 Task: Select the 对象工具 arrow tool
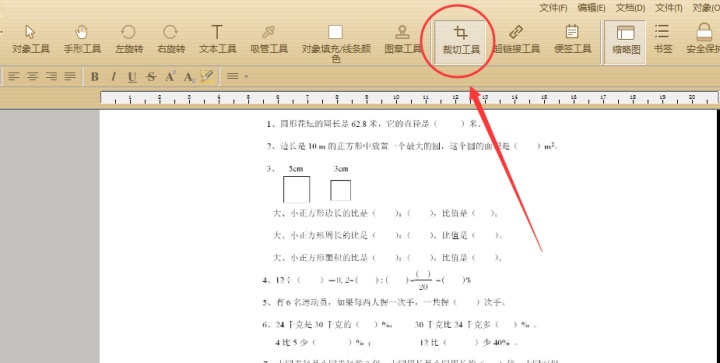30,39
